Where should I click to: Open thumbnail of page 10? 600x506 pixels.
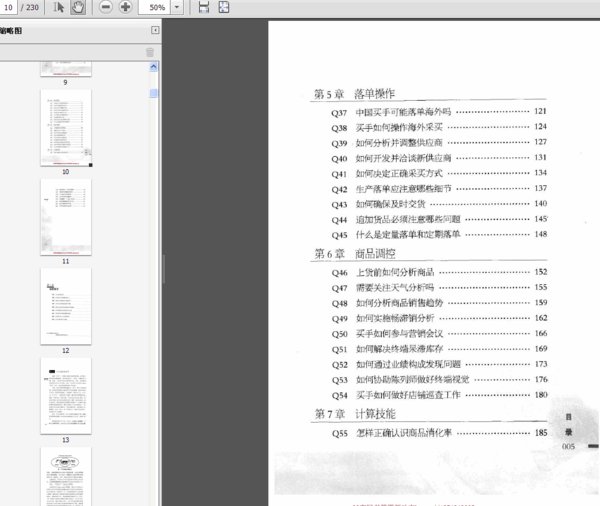(x=66, y=128)
